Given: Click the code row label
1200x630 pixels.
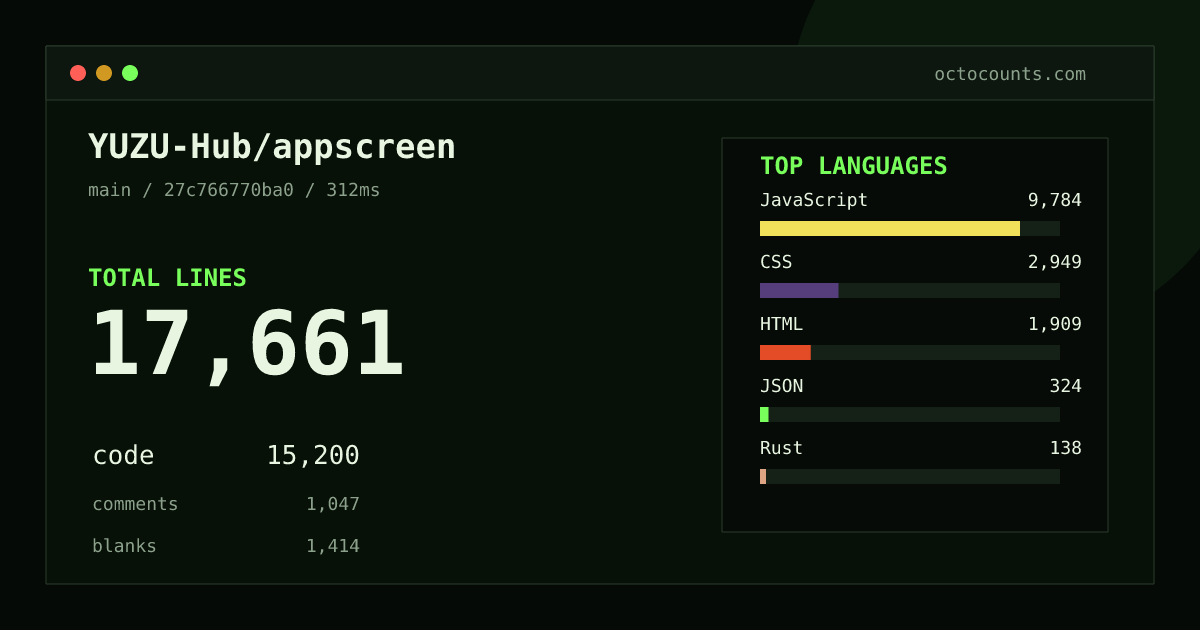Looking at the screenshot, I should tap(123, 456).
